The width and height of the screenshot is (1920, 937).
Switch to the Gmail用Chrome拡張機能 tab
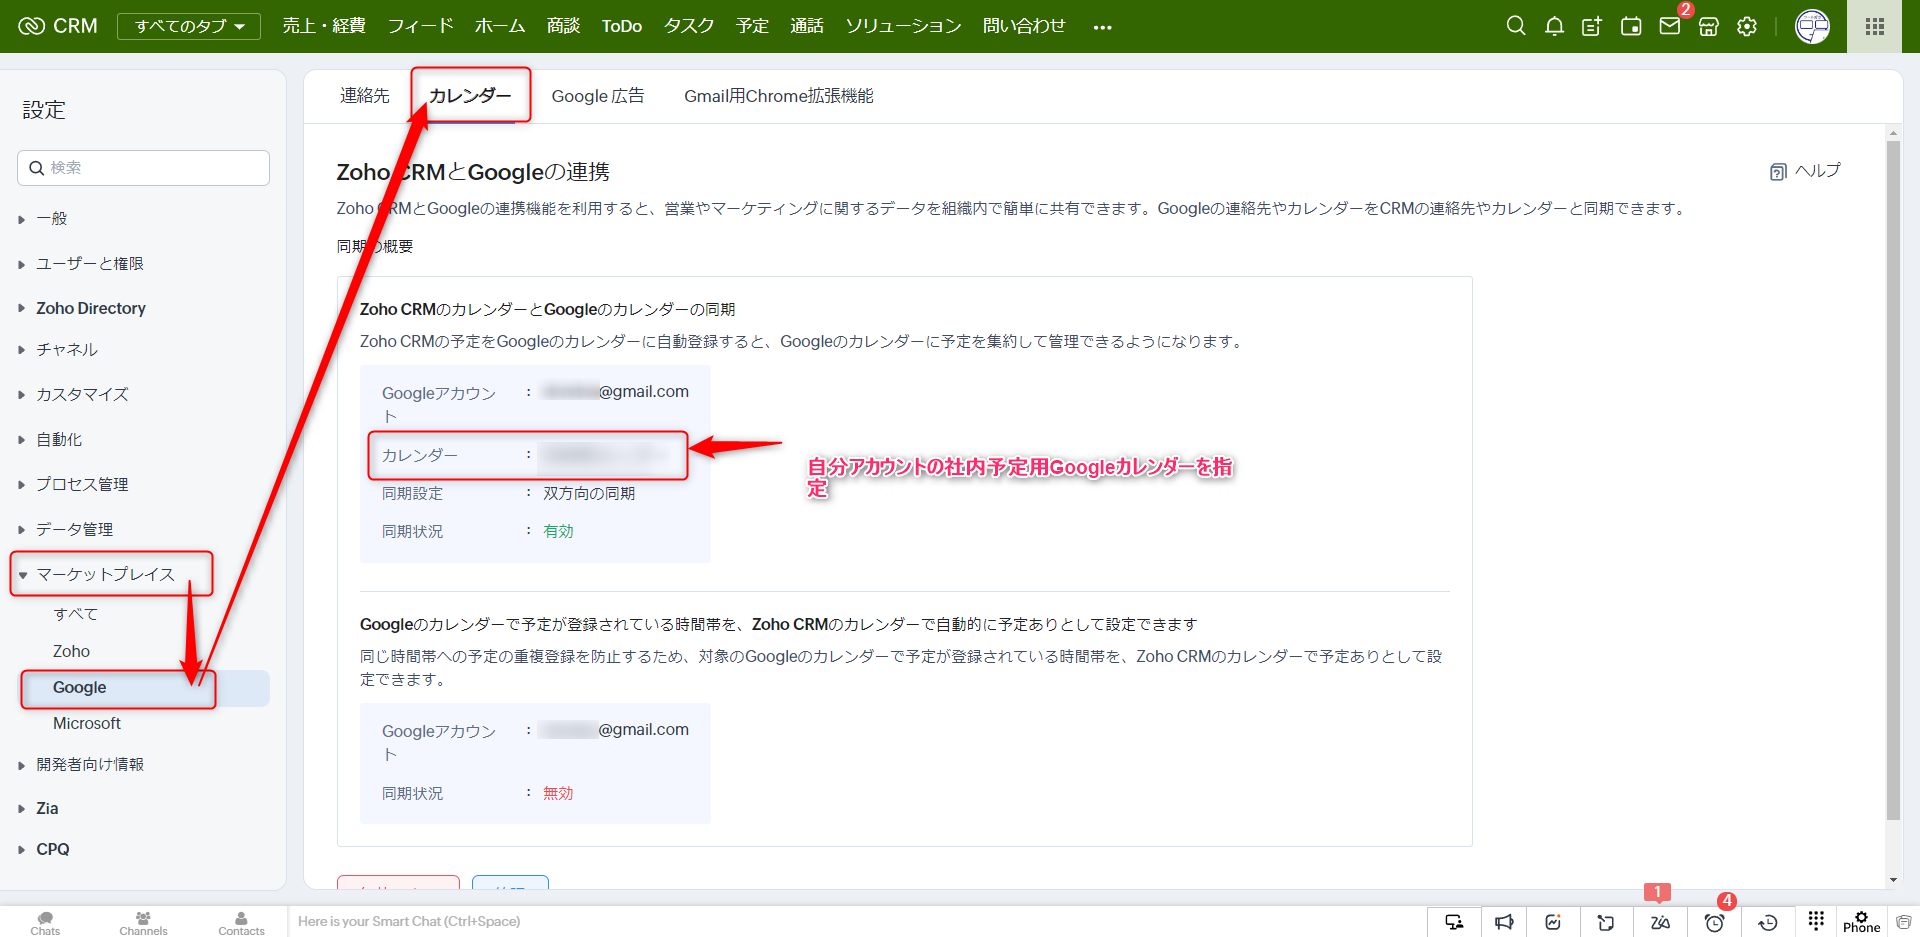point(778,96)
